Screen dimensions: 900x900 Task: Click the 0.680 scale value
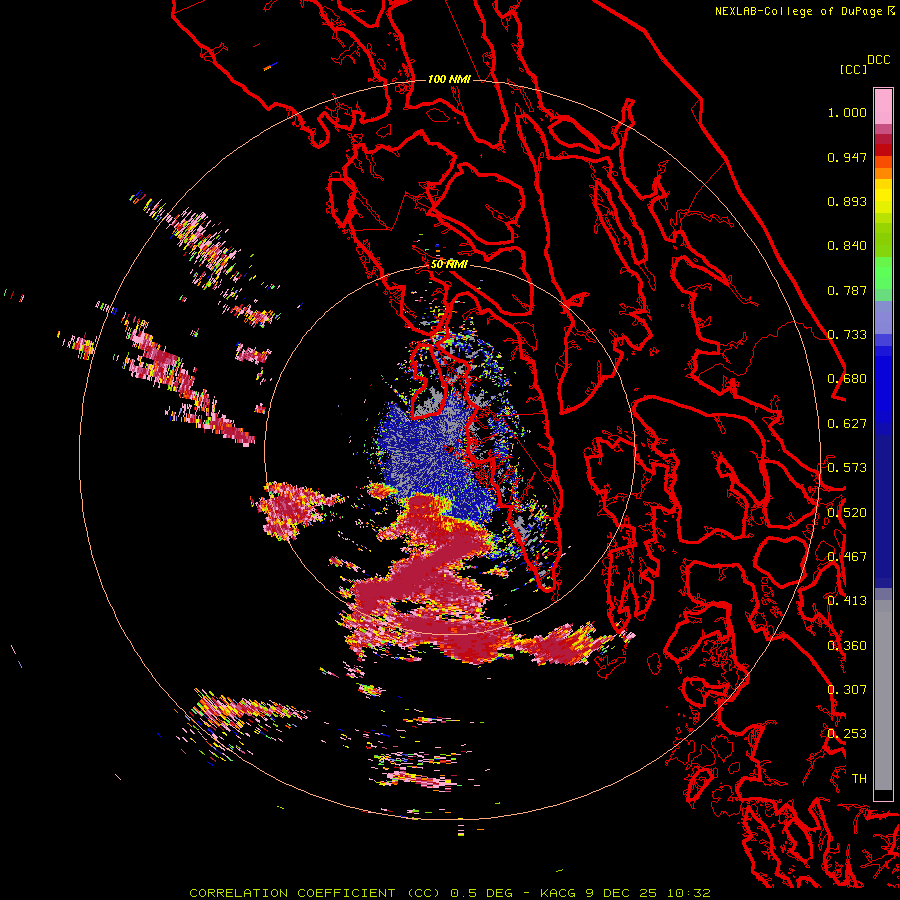[847, 379]
